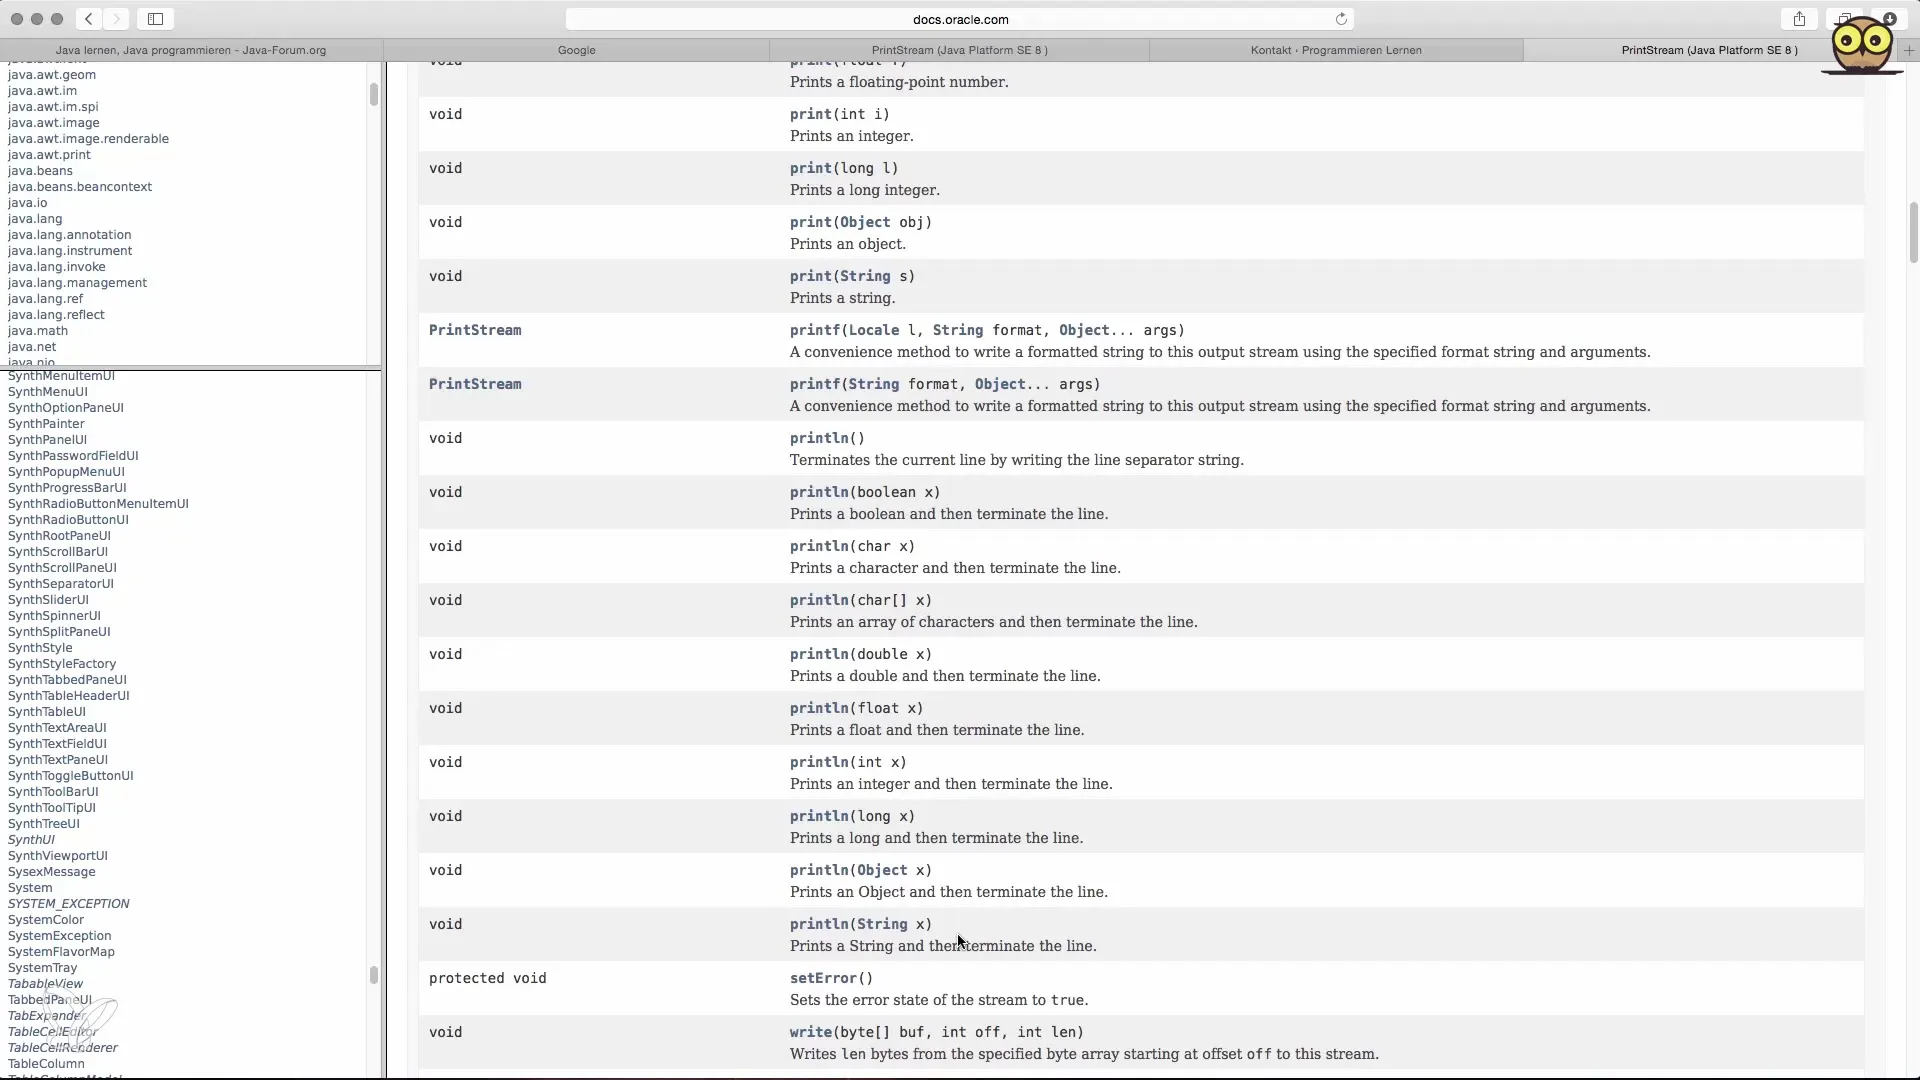Toggle the Safari sidebar button
The width and height of the screenshot is (1920, 1080).
(x=156, y=19)
